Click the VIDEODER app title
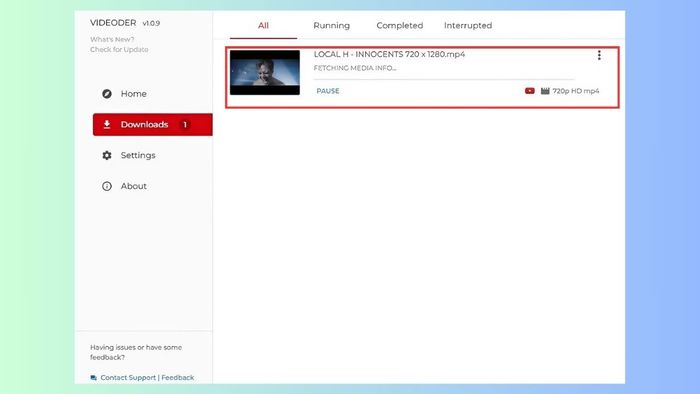Image resolution: width=700 pixels, height=394 pixels. [x=113, y=23]
